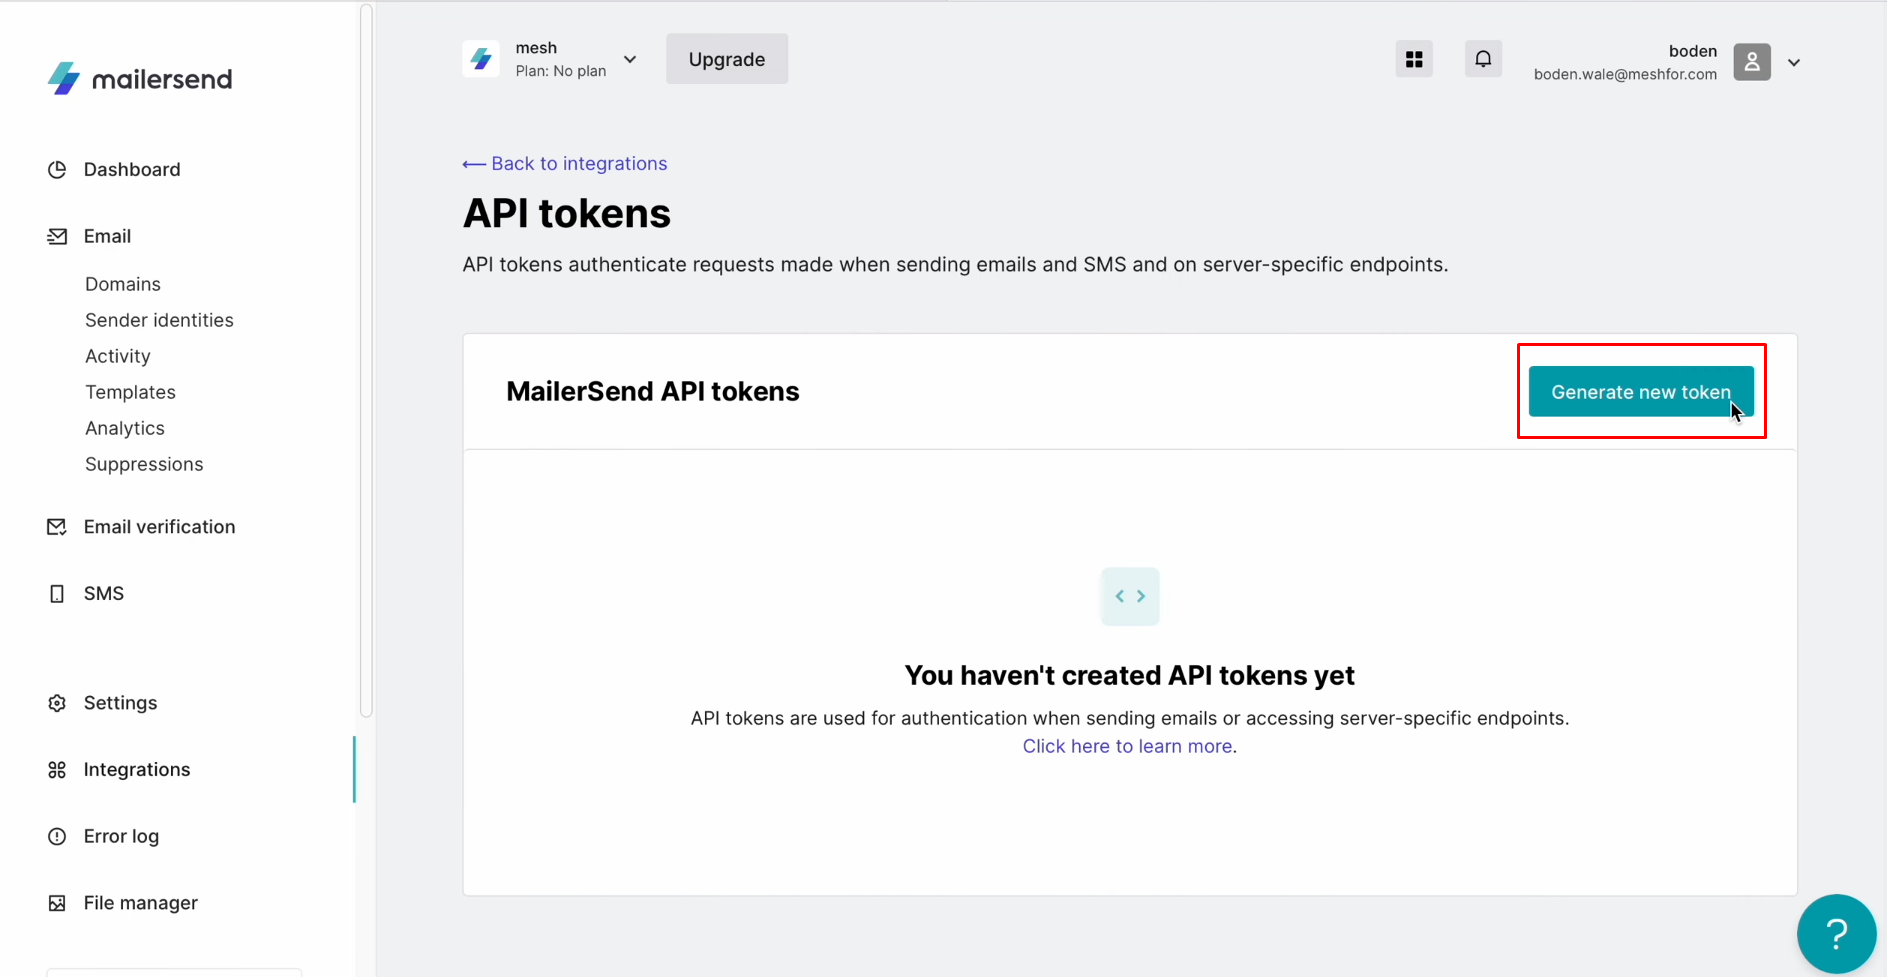This screenshot has width=1887, height=977.
Task: Click the 'Plan: No plan' text
Action: 561,71
